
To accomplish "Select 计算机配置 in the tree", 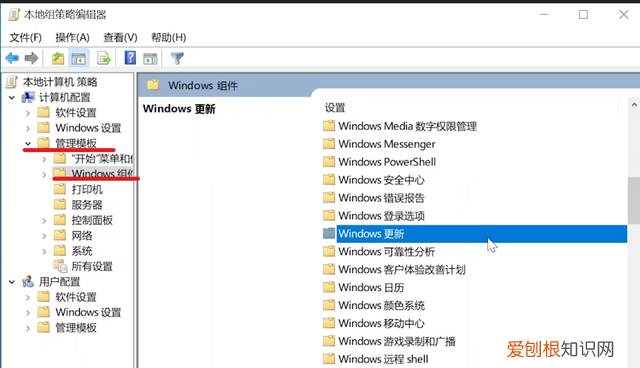I will click(64, 98).
